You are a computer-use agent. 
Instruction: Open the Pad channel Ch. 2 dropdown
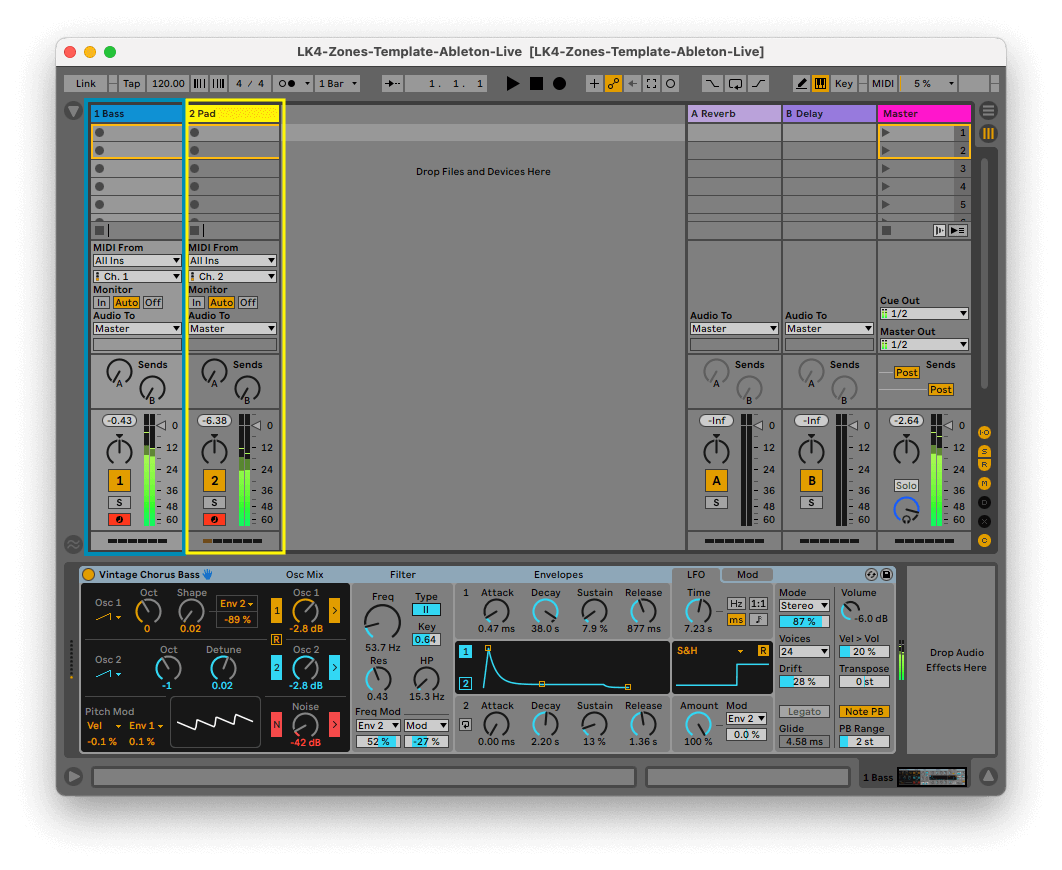232,276
